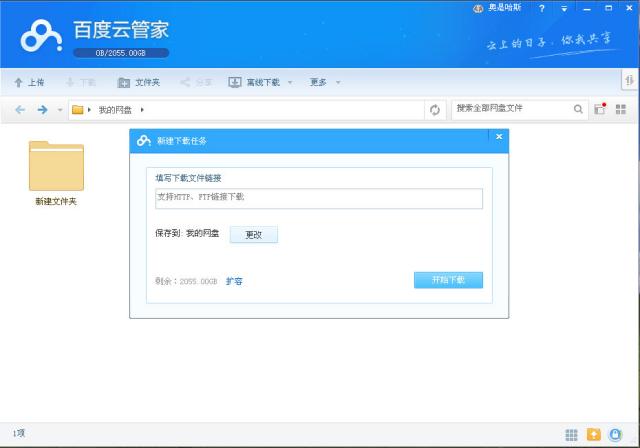The image size is (640, 448).
Task: Open the title bar dropdown menu arrow
Action: coord(564,9)
